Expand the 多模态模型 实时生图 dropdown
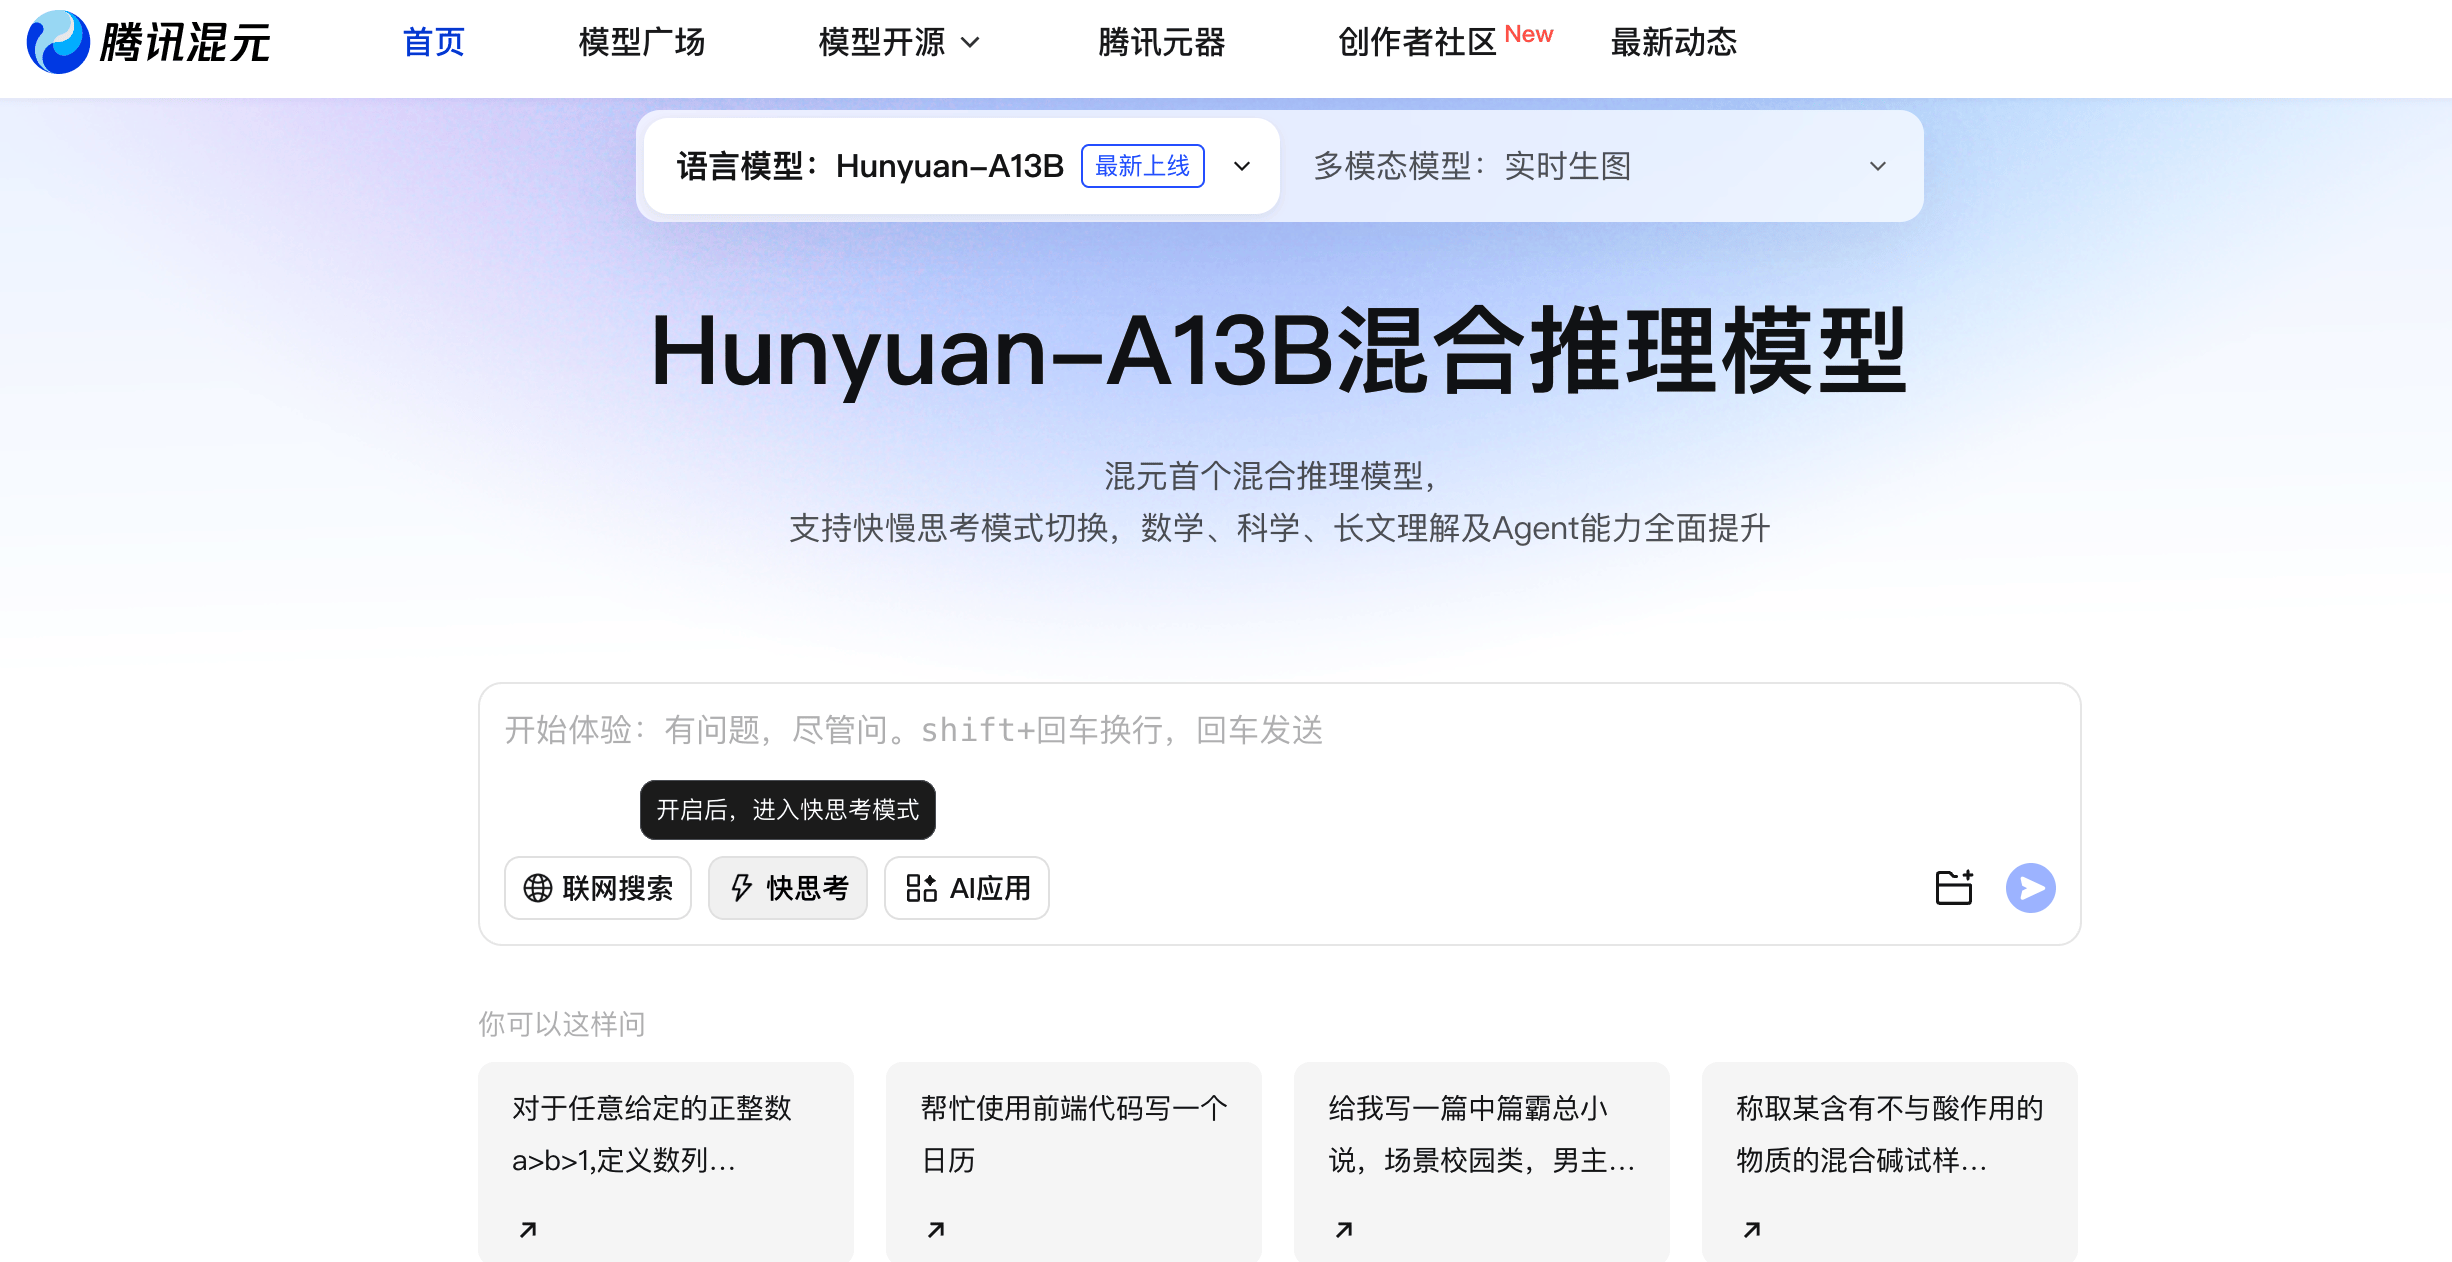 (x=1600, y=166)
